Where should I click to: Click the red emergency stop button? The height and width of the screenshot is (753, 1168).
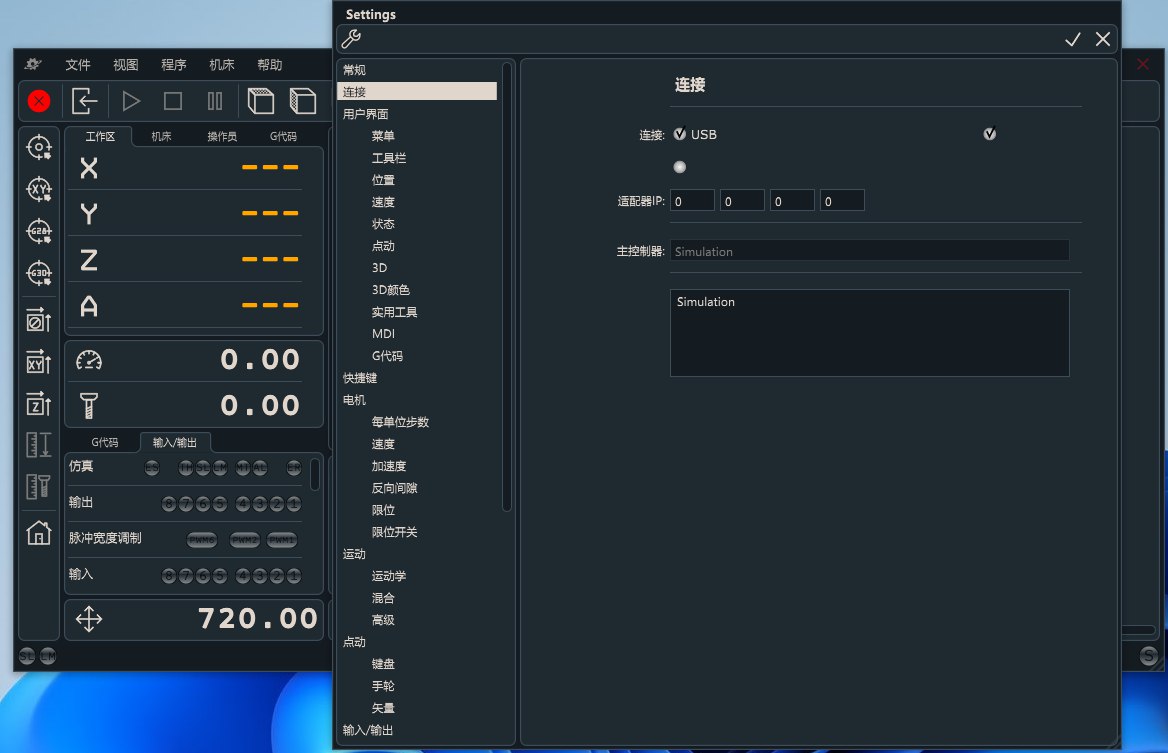point(39,100)
